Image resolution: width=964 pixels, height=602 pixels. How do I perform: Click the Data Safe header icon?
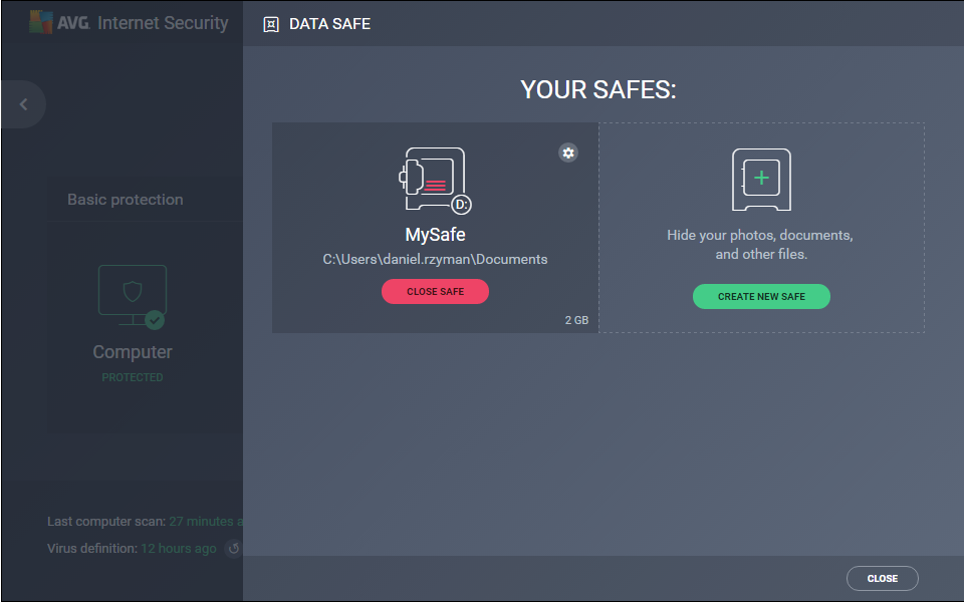tap(271, 24)
